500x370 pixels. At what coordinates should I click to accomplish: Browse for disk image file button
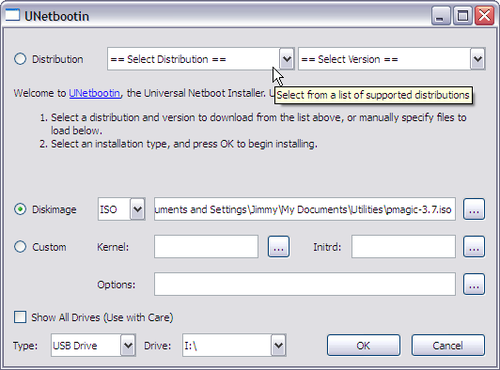[474, 209]
